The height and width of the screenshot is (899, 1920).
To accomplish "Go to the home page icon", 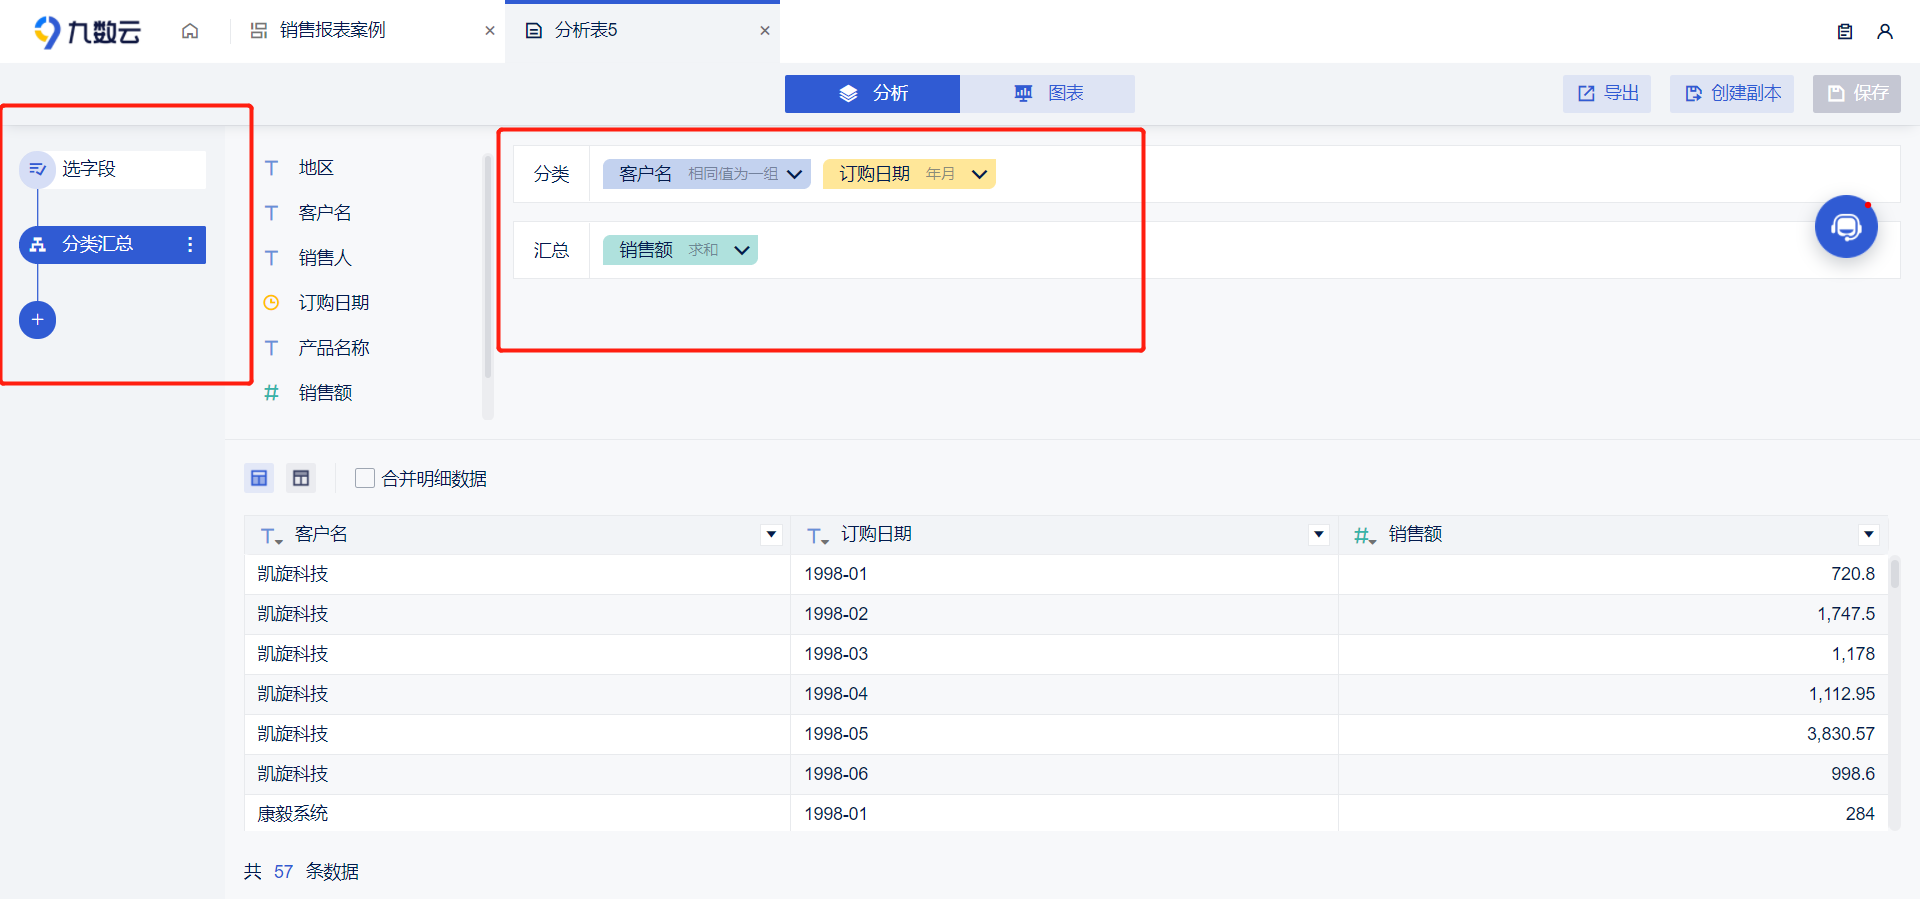I will click(190, 31).
